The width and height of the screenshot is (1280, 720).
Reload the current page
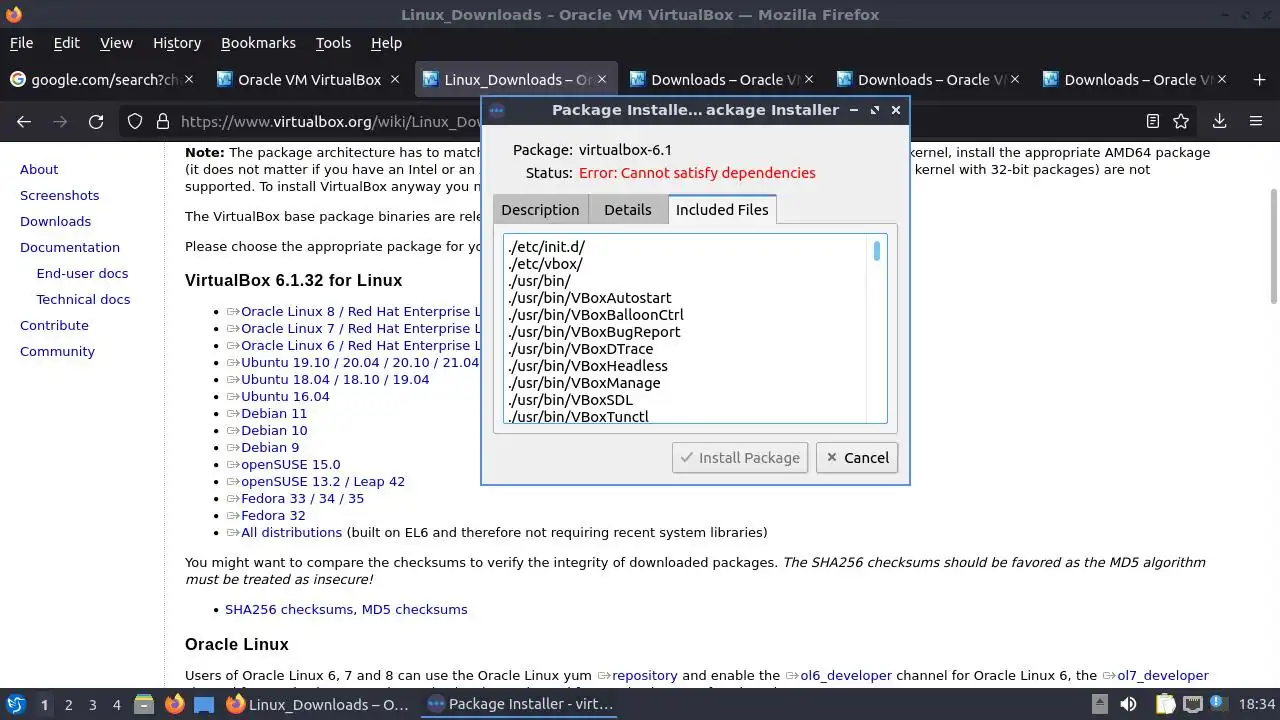(x=96, y=121)
